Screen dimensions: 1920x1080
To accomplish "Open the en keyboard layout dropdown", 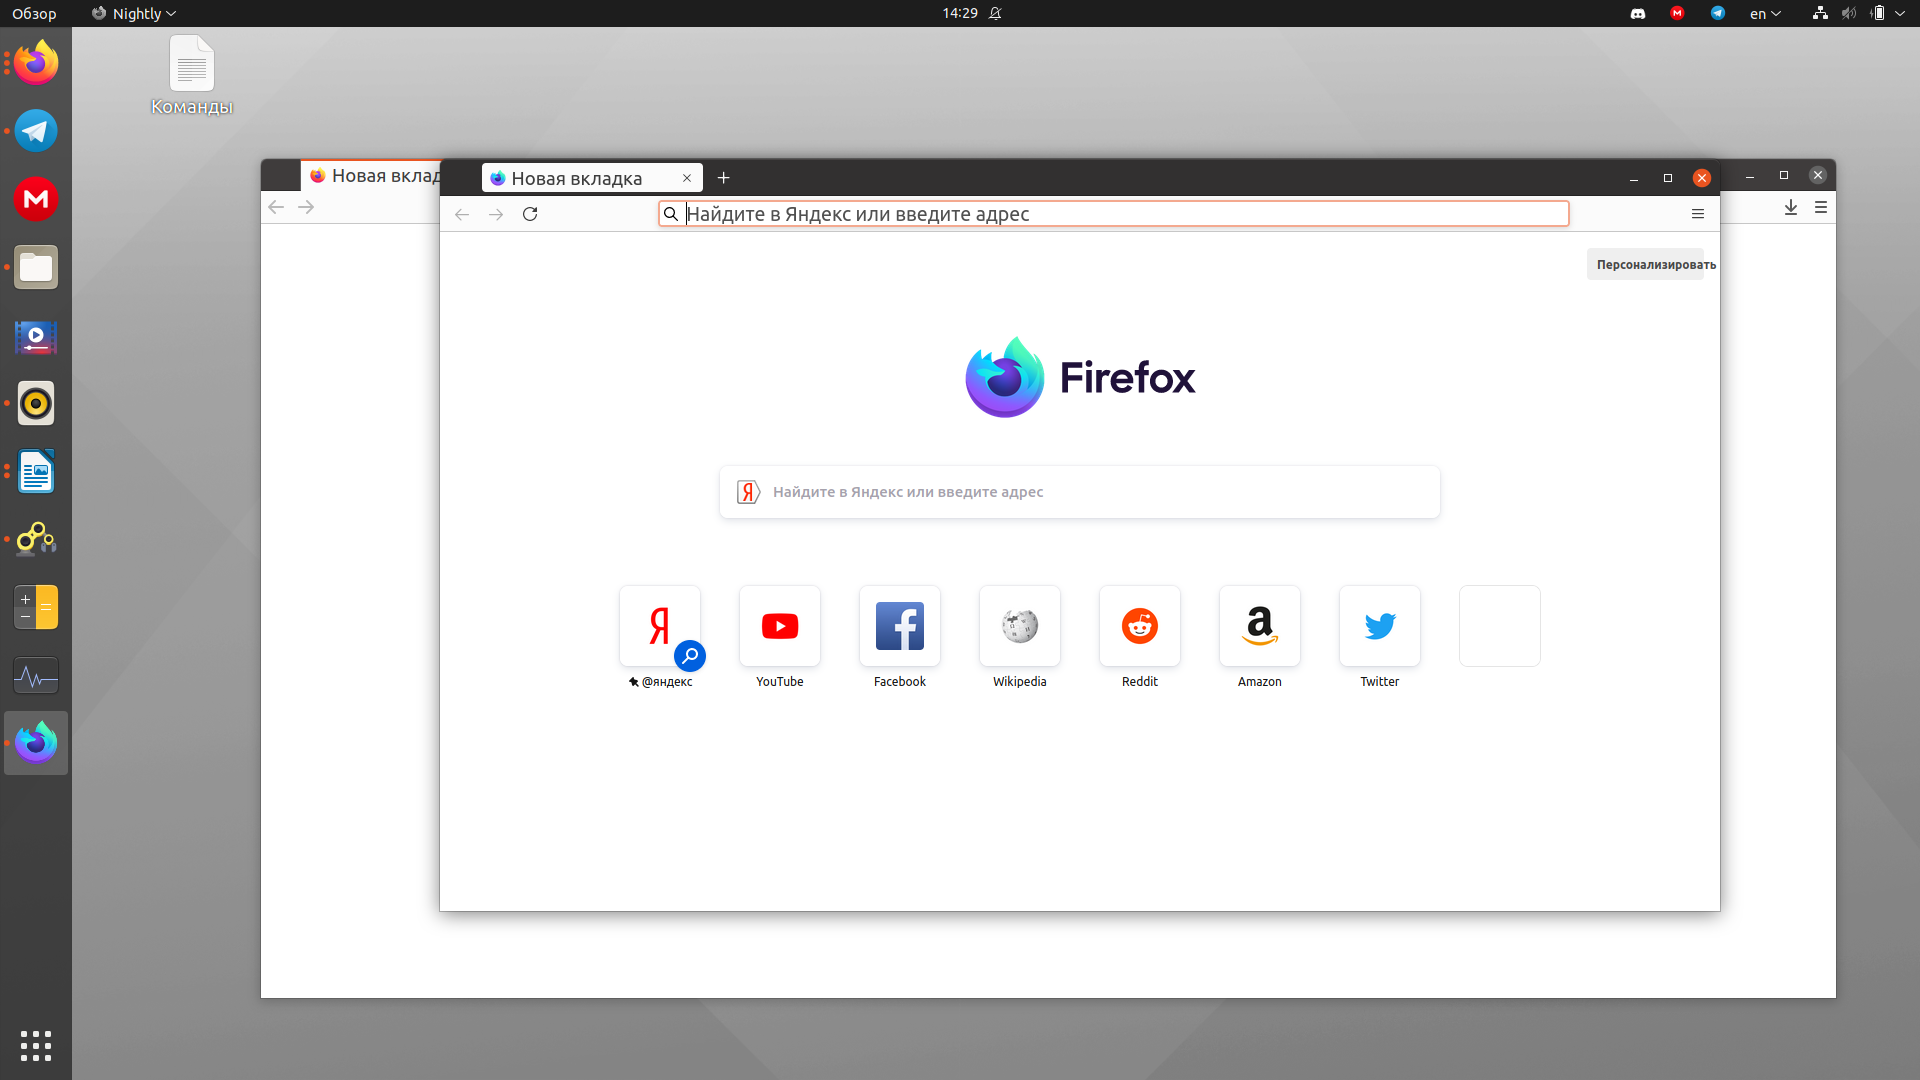I will [x=1765, y=13].
